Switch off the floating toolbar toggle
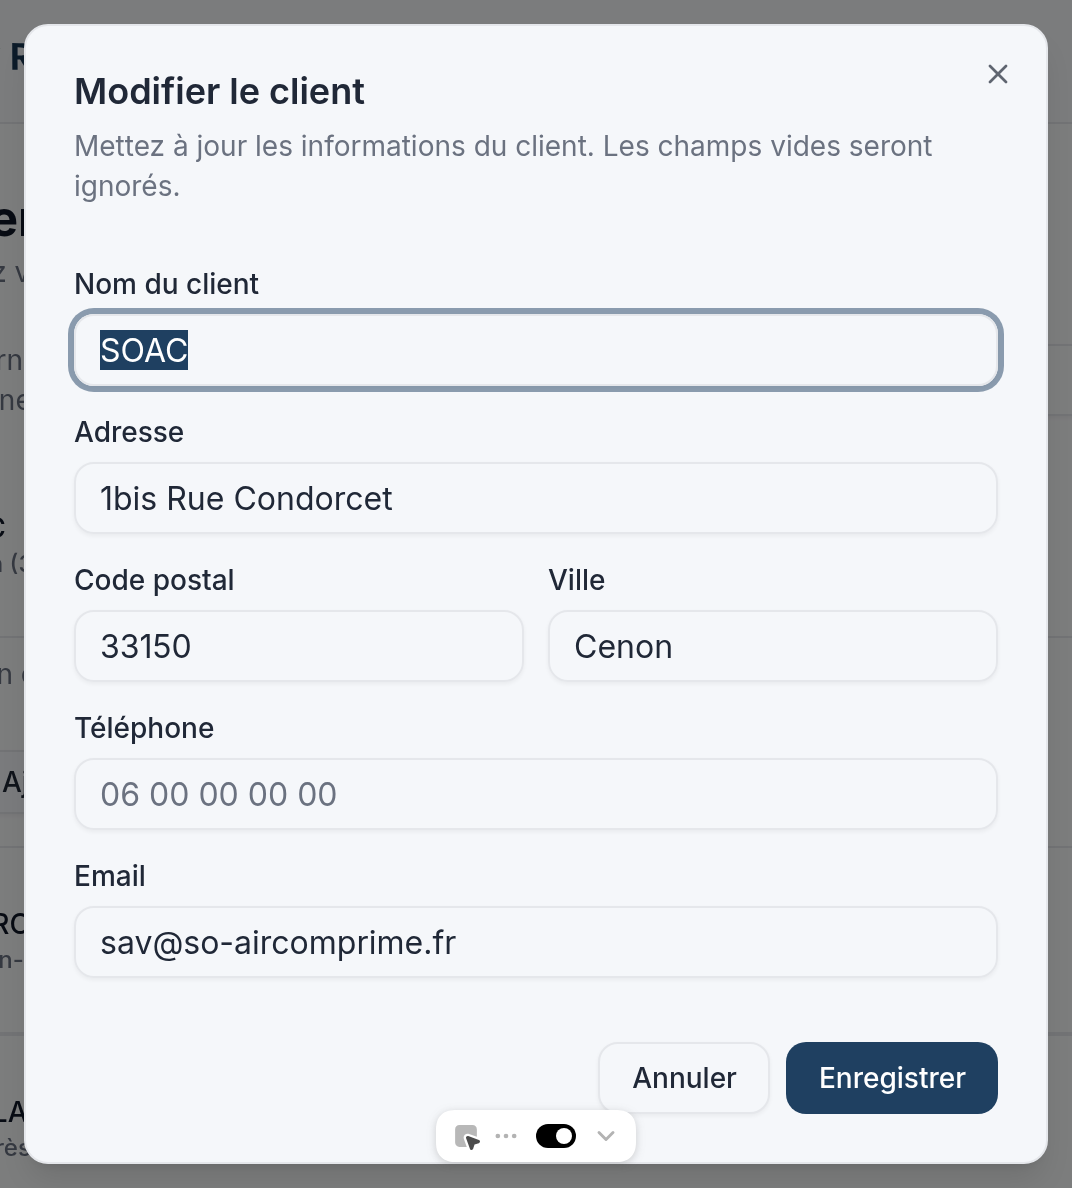This screenshot has width=1072, height=1188. pos(556,1136)
